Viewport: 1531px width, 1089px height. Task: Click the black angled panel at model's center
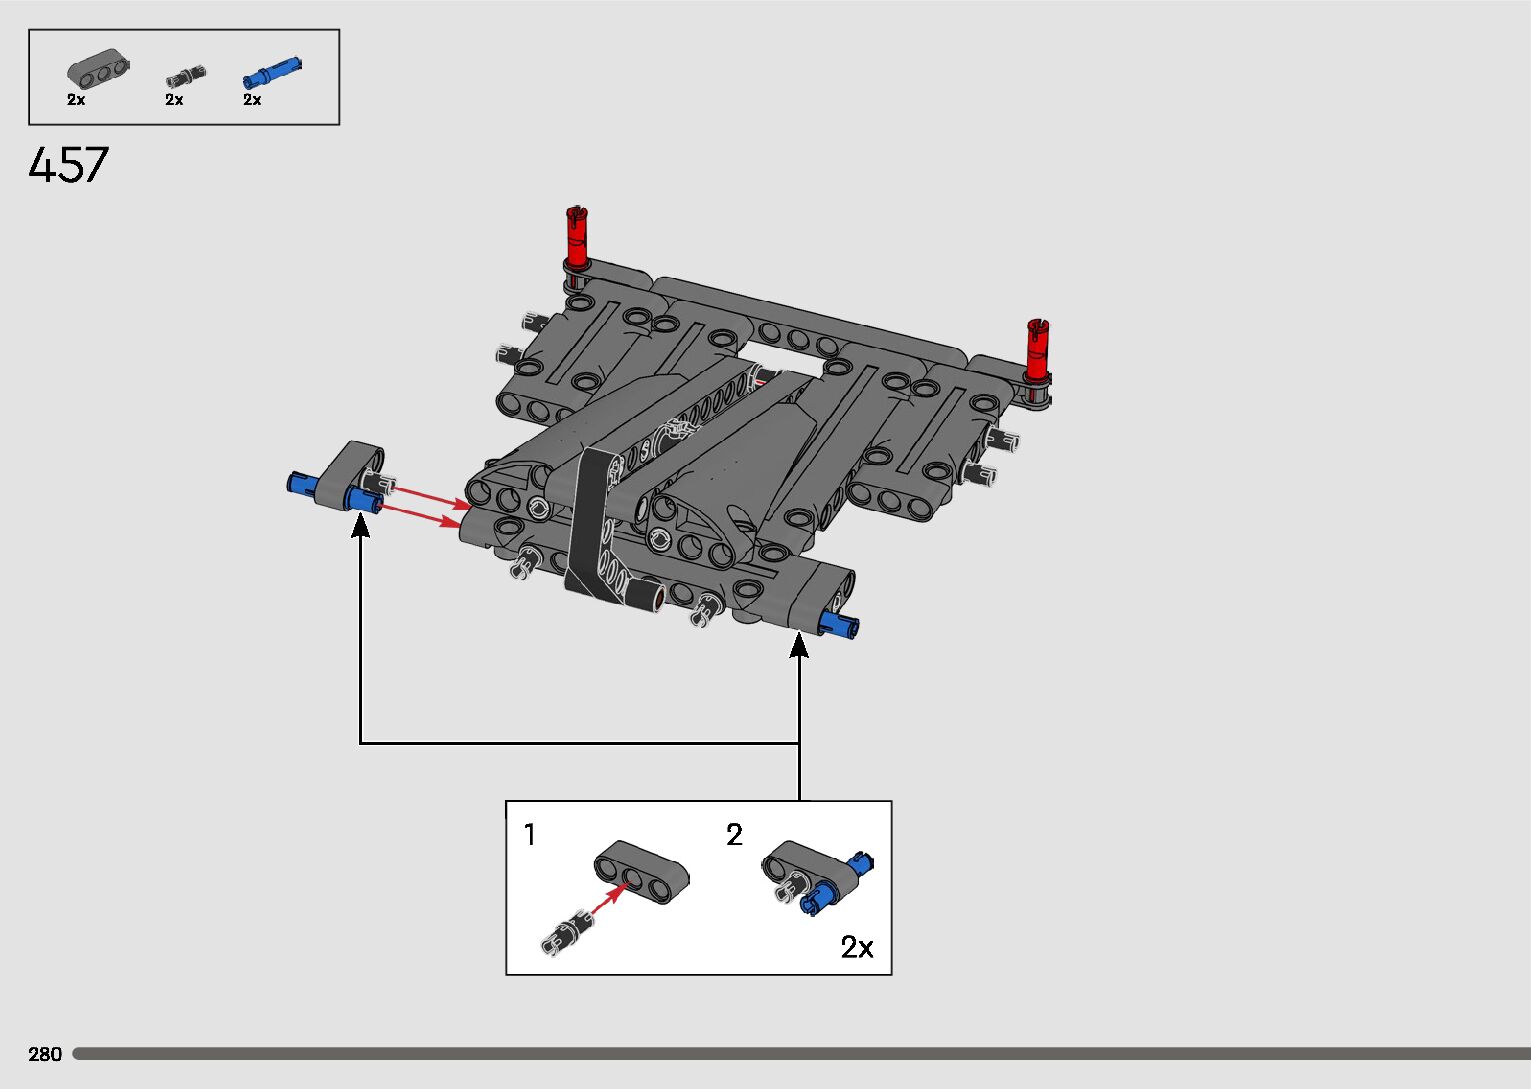point(592,525)
